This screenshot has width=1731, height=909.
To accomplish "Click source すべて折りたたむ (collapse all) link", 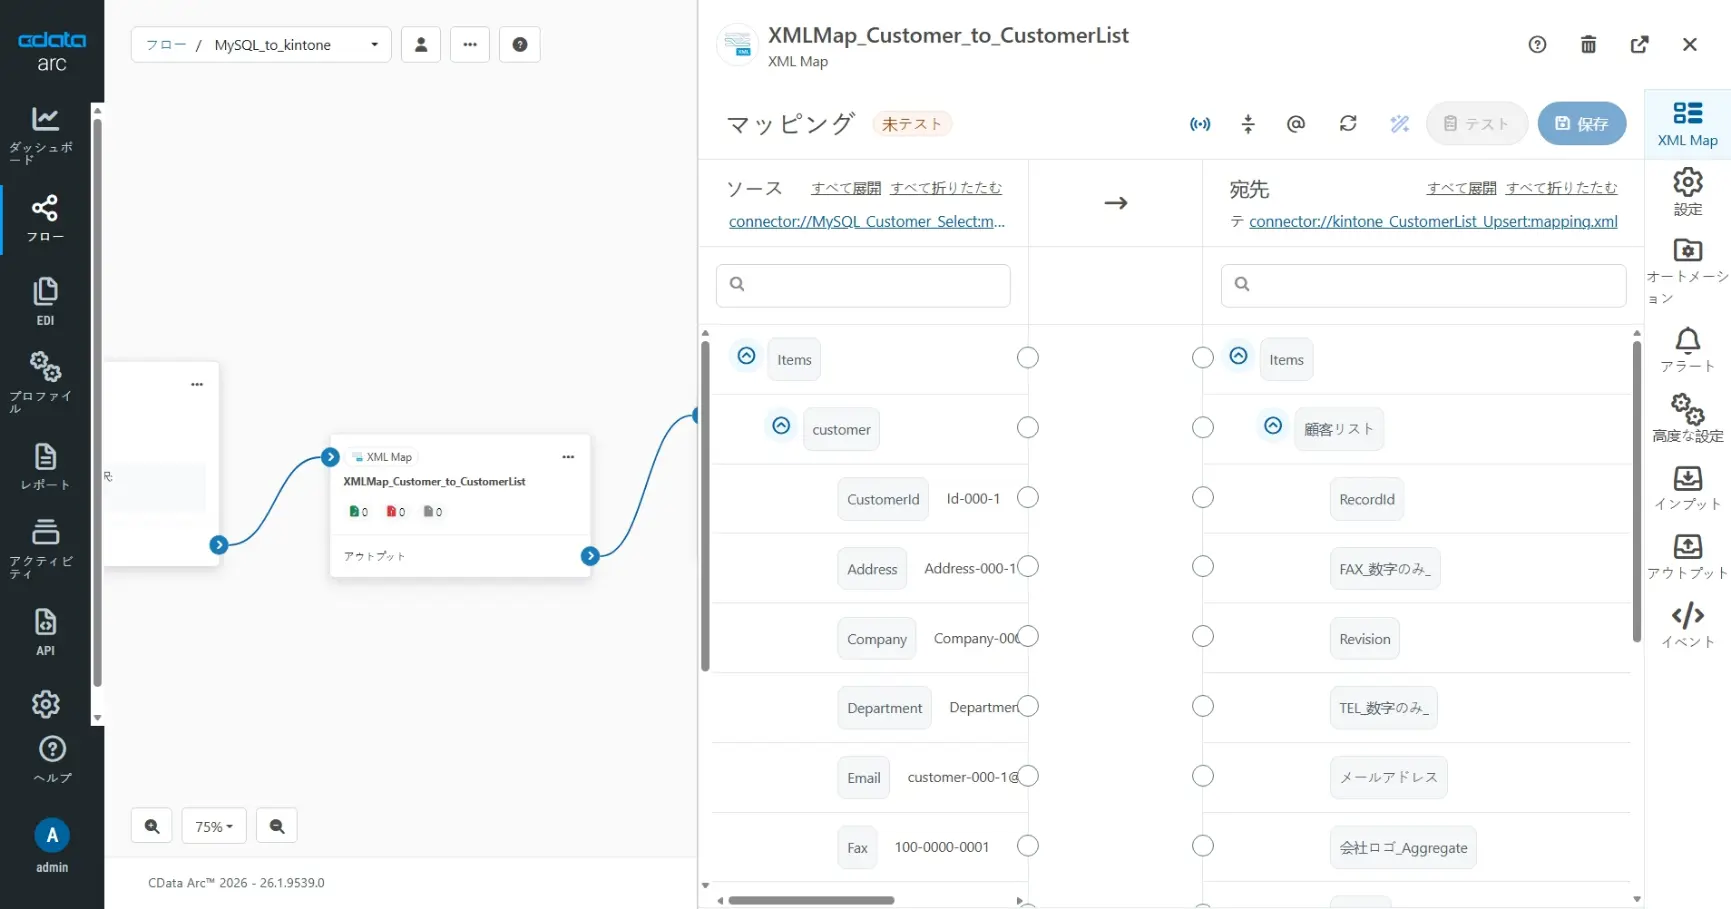I will click(x=946, y=188).
